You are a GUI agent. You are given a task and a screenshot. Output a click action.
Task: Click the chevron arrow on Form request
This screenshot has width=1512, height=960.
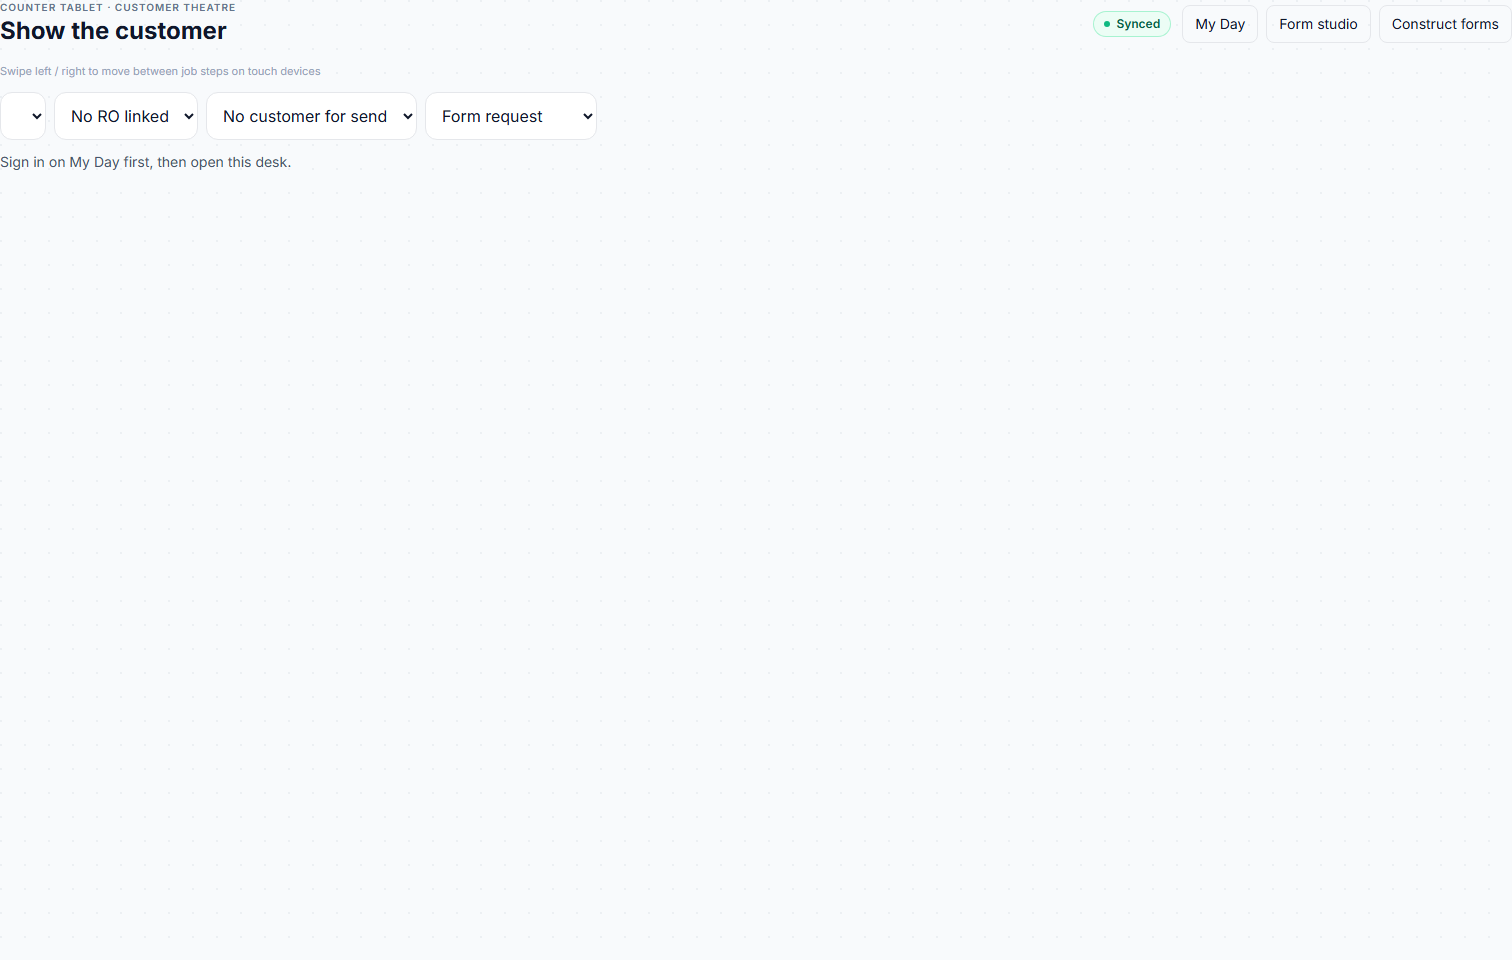tap(588, 116)
